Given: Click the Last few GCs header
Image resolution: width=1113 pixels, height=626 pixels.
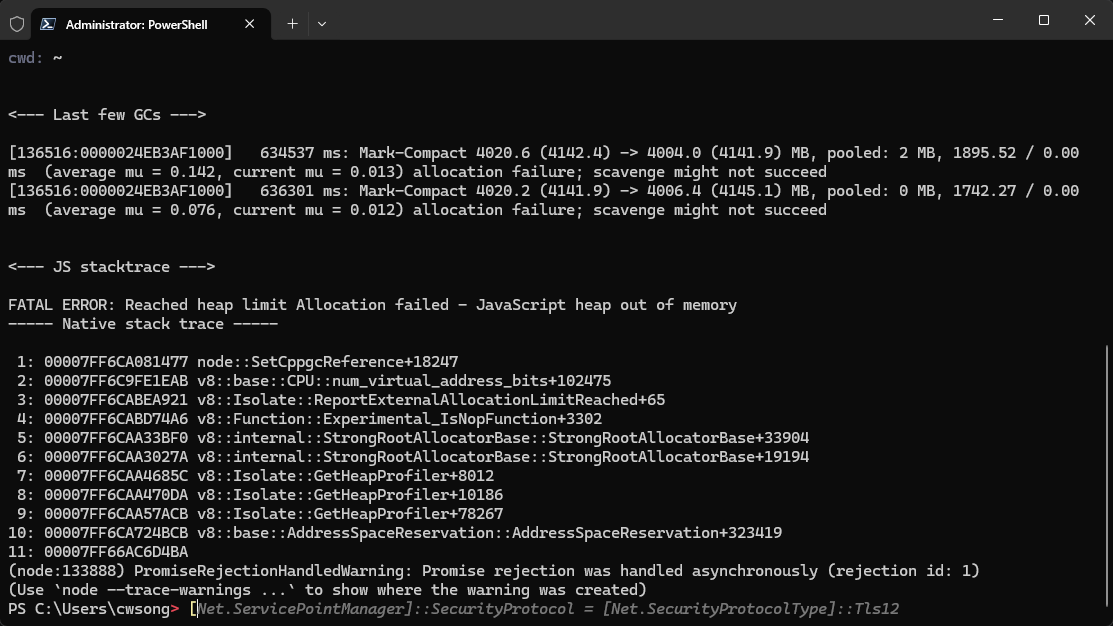Looking at the screenshot, I should (107, 115).
